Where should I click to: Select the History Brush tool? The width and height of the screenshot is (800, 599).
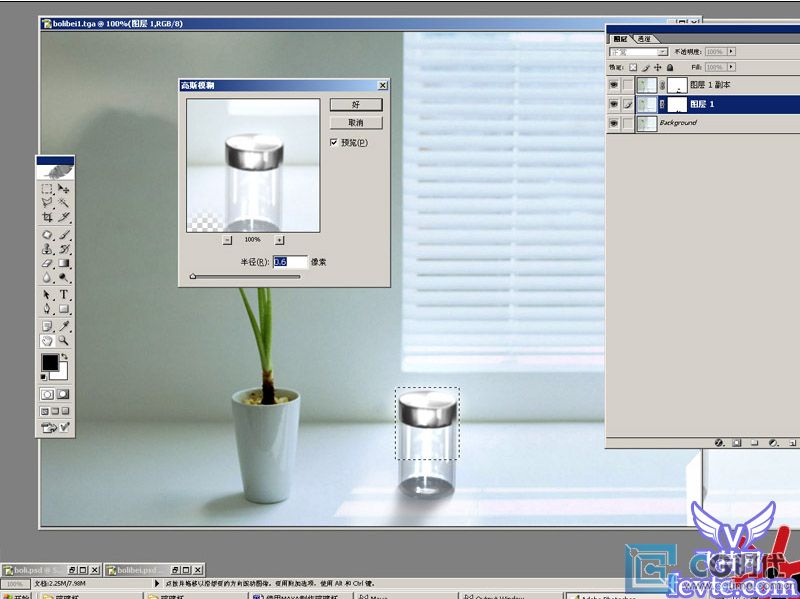63,249
